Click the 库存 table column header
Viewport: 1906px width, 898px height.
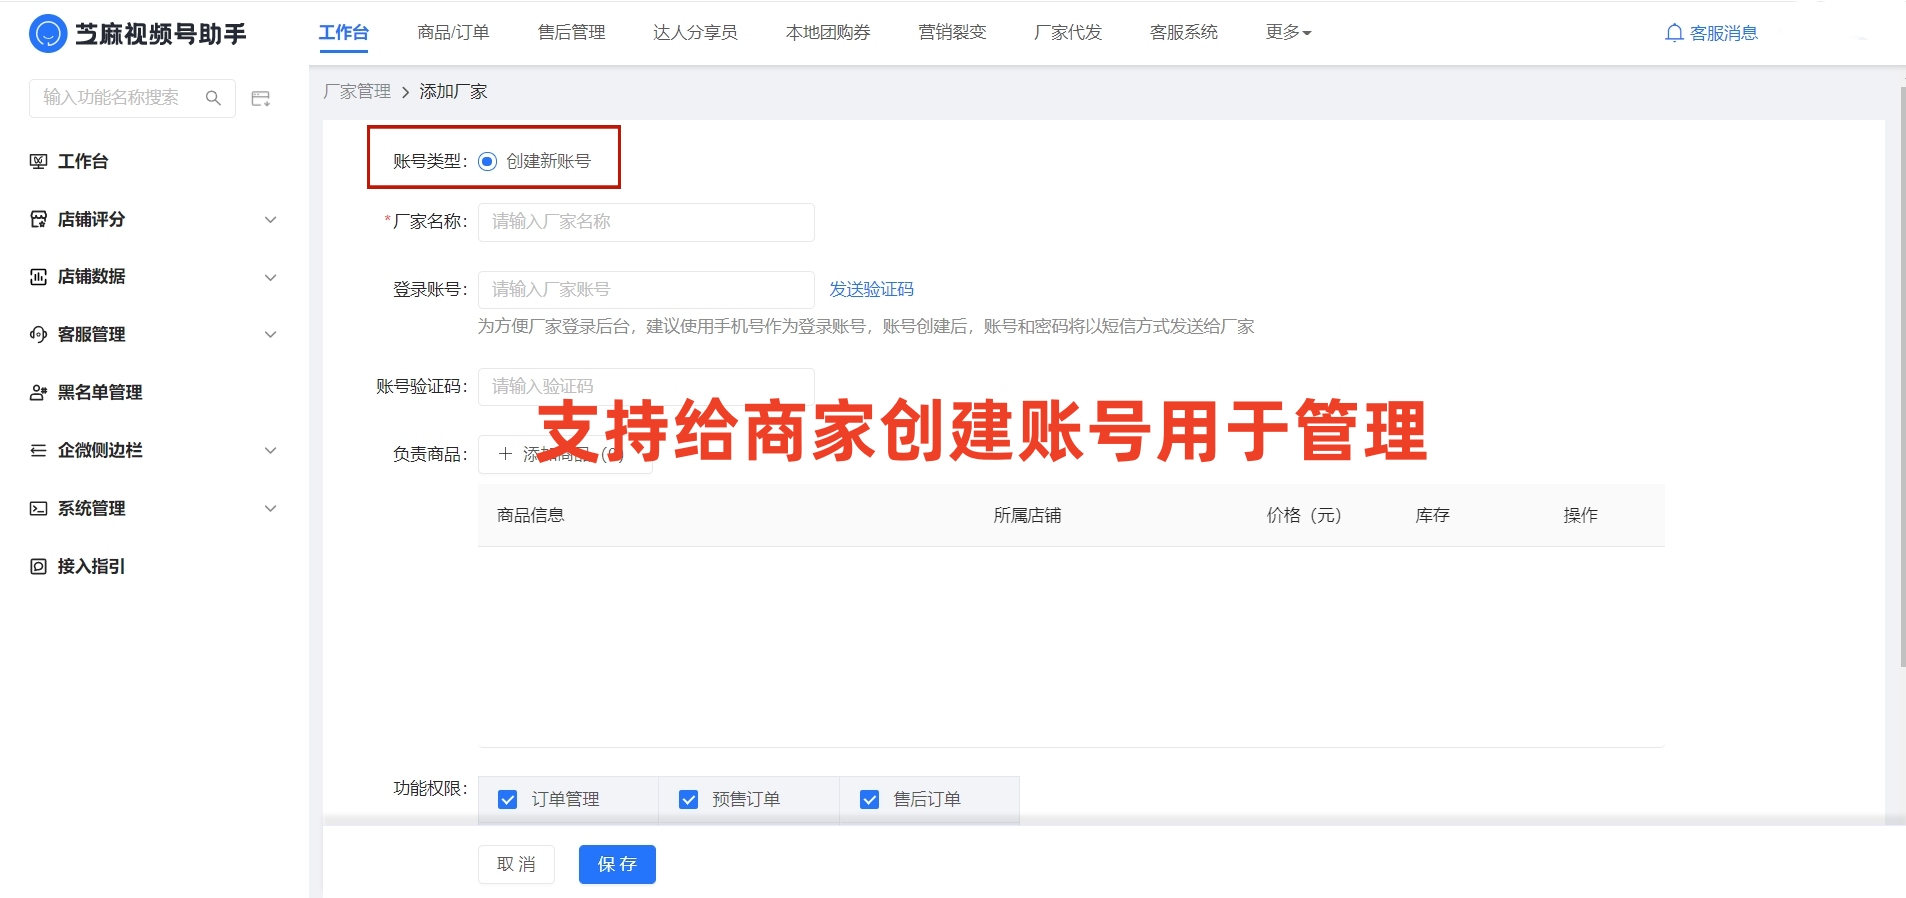click(1432, 515)
